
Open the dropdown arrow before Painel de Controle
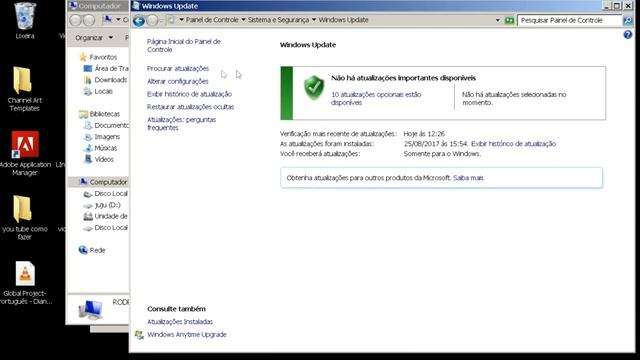point(181,20)
